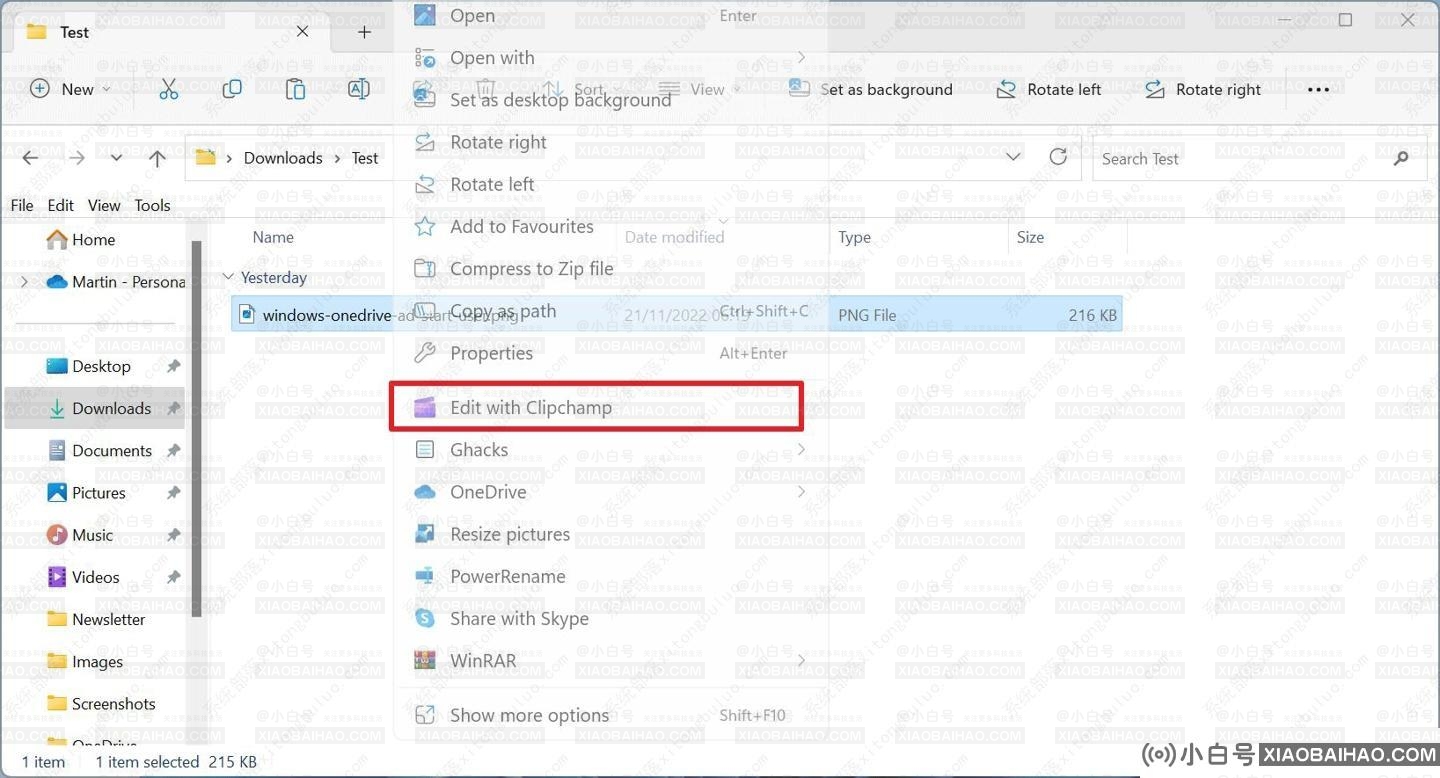Viewport: 1440px width, 778px height.
Task: Go back with the left arrow
Action: (30, 158)
